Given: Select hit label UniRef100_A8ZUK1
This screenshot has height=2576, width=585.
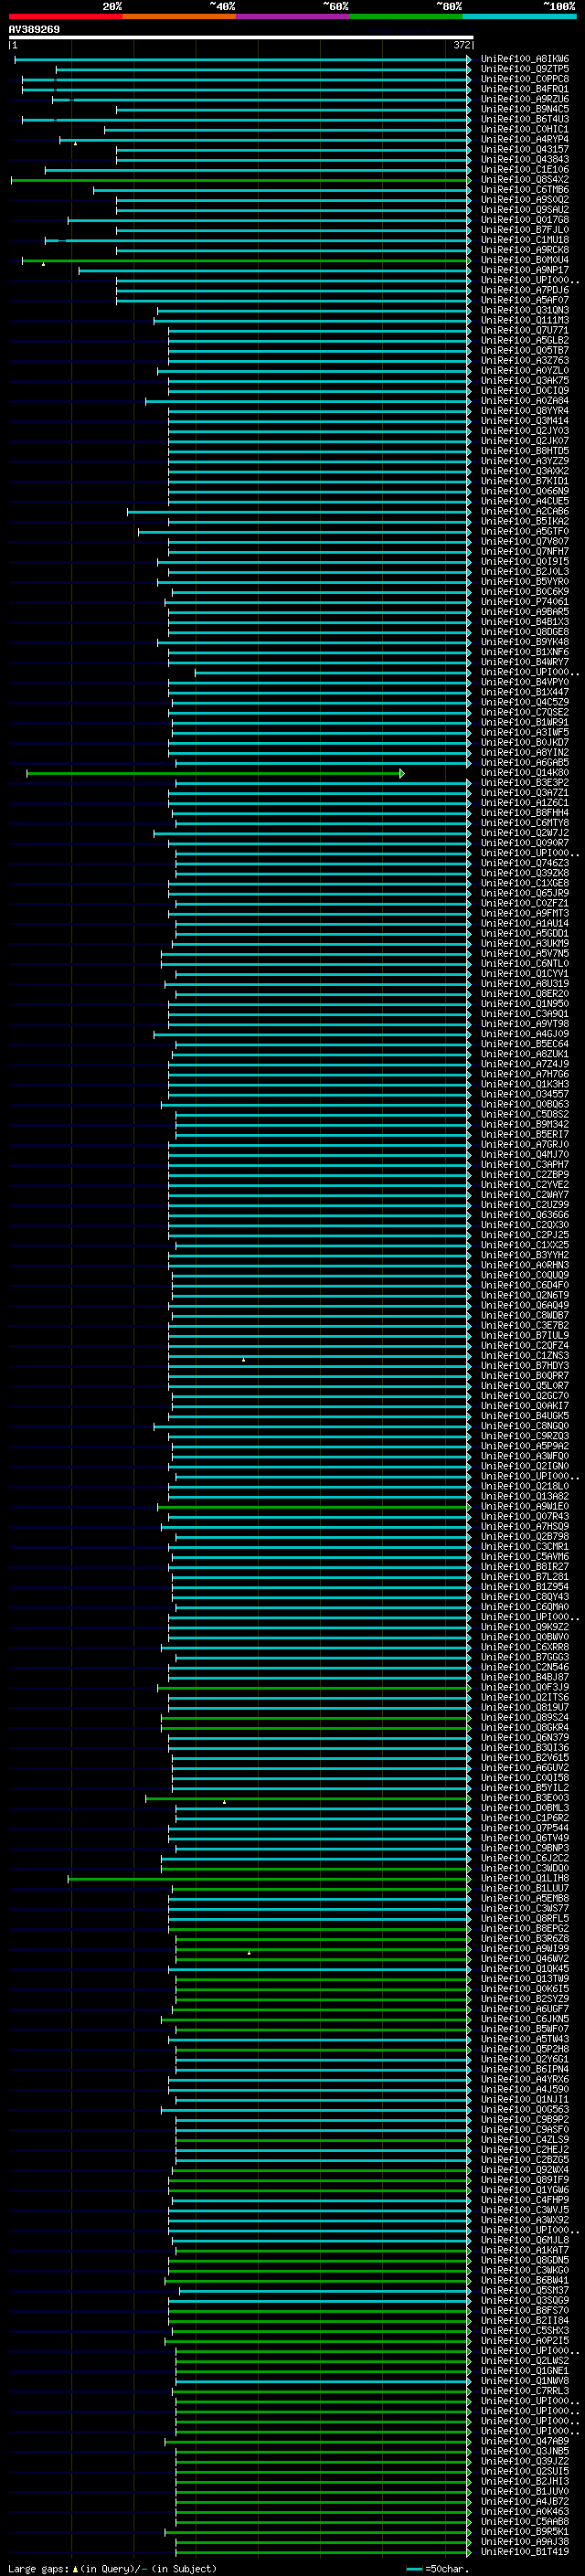Looking at the screenshot, I should pyautogui.click(x=524, y=1054).
